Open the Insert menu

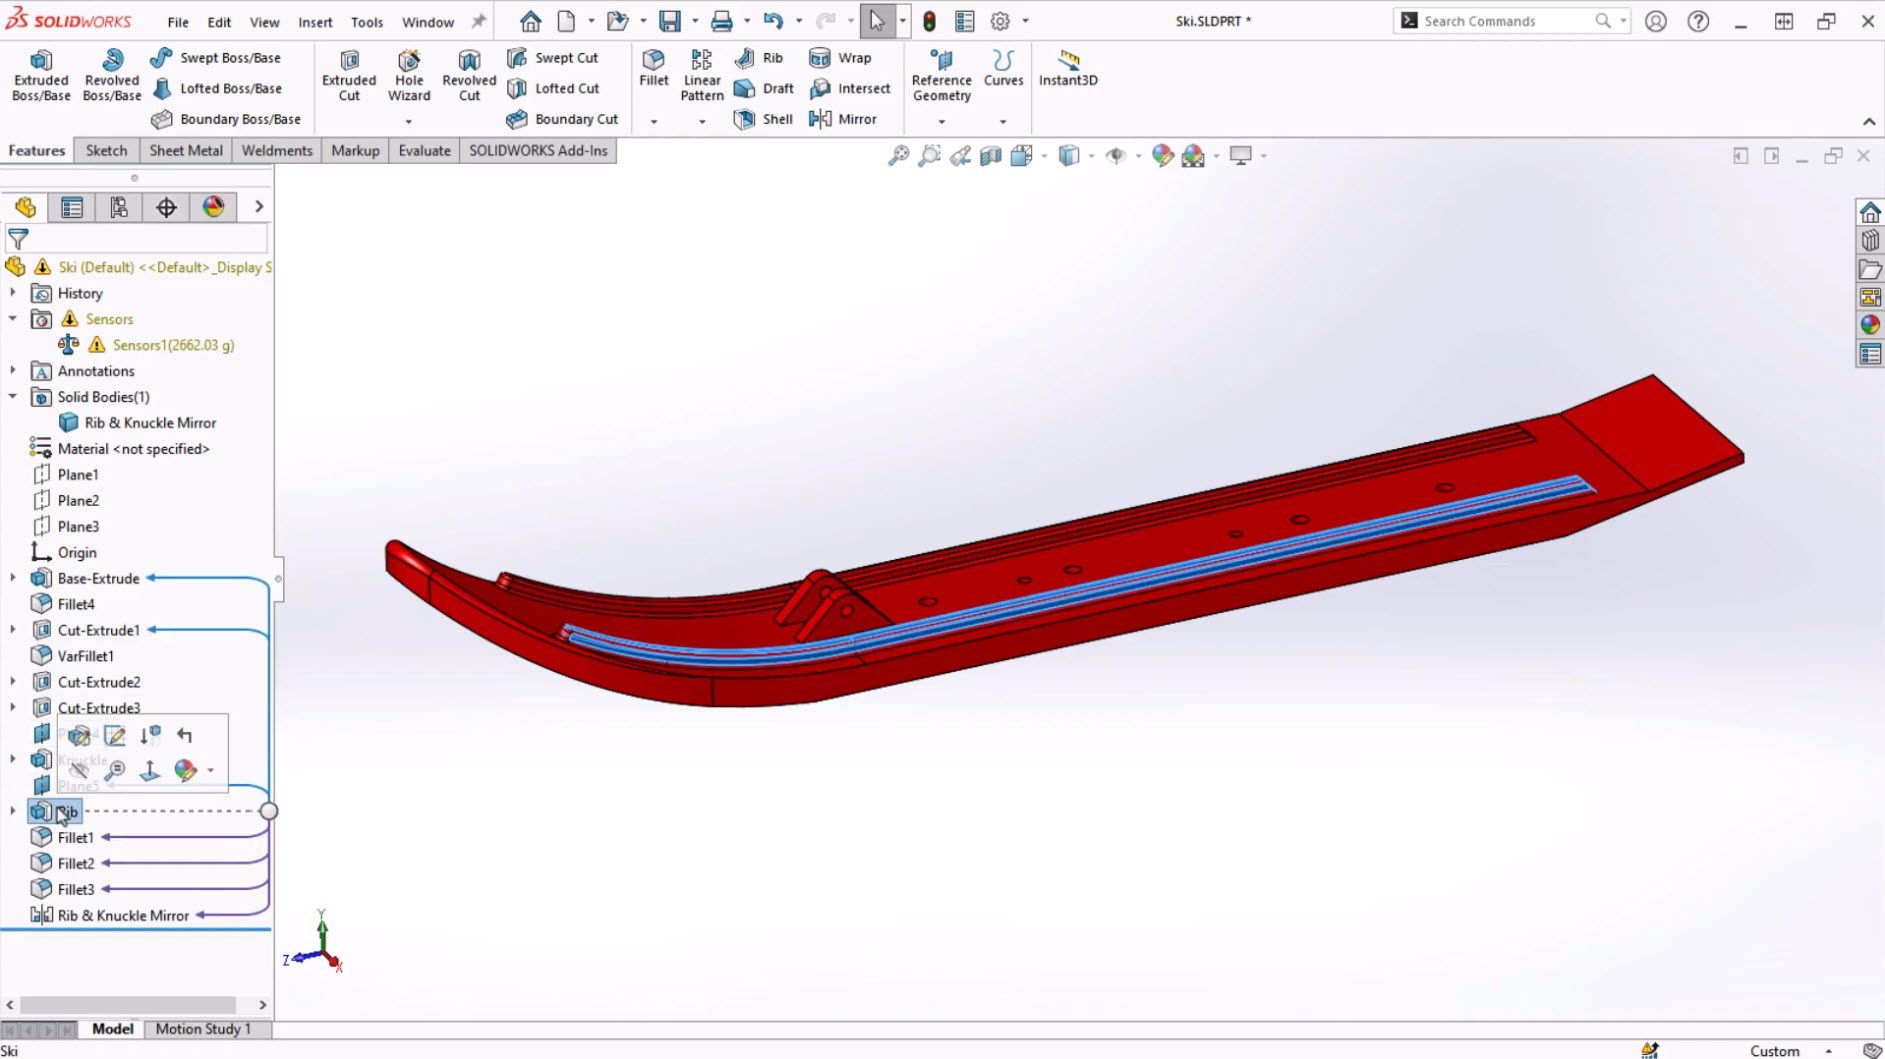[x=315, y=21]
